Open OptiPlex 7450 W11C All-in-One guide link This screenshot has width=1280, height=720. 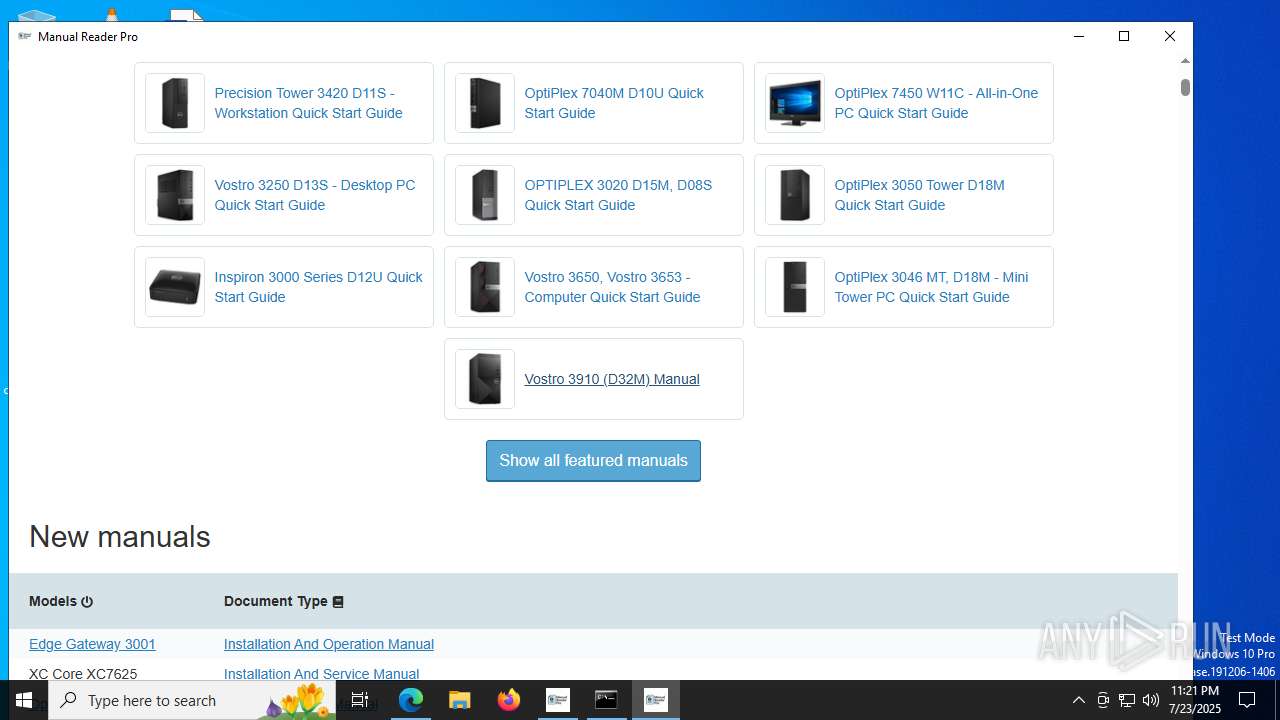click(x=936, y=103)
